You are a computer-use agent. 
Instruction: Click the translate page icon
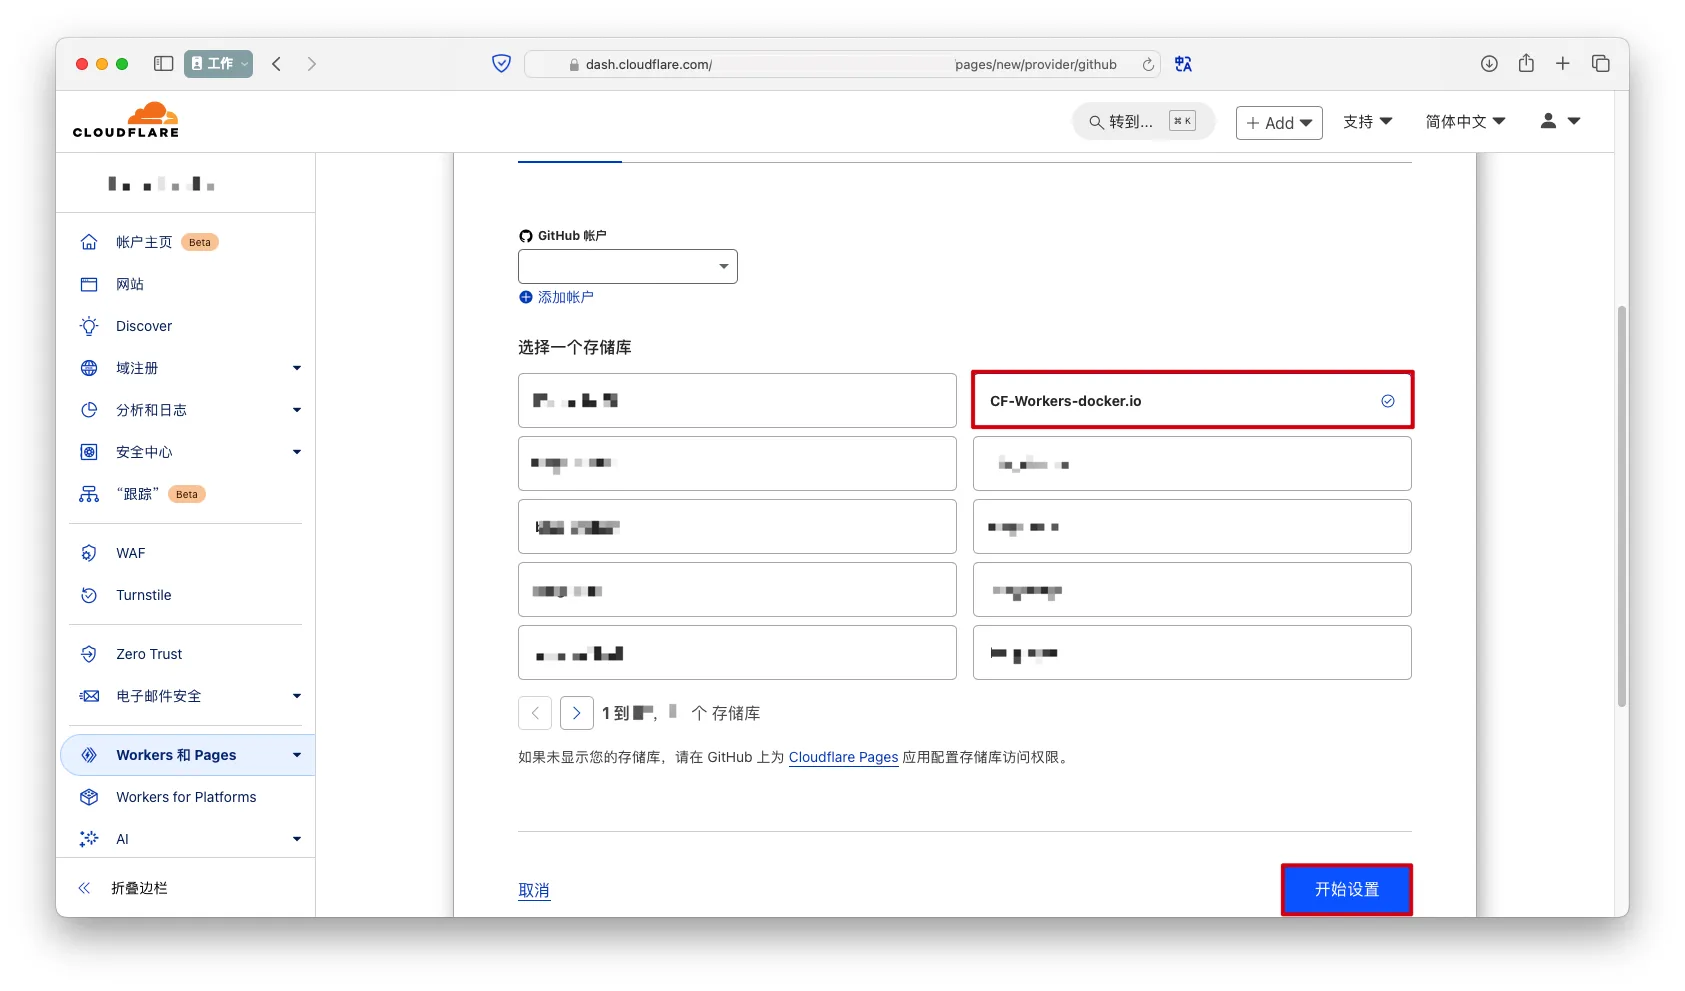(1184, 64)
